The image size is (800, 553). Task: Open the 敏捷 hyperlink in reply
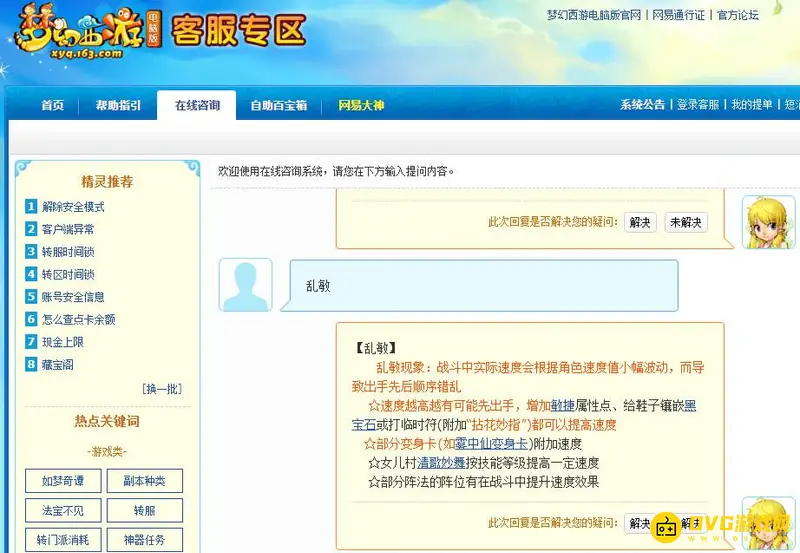[x=563, y=406]
